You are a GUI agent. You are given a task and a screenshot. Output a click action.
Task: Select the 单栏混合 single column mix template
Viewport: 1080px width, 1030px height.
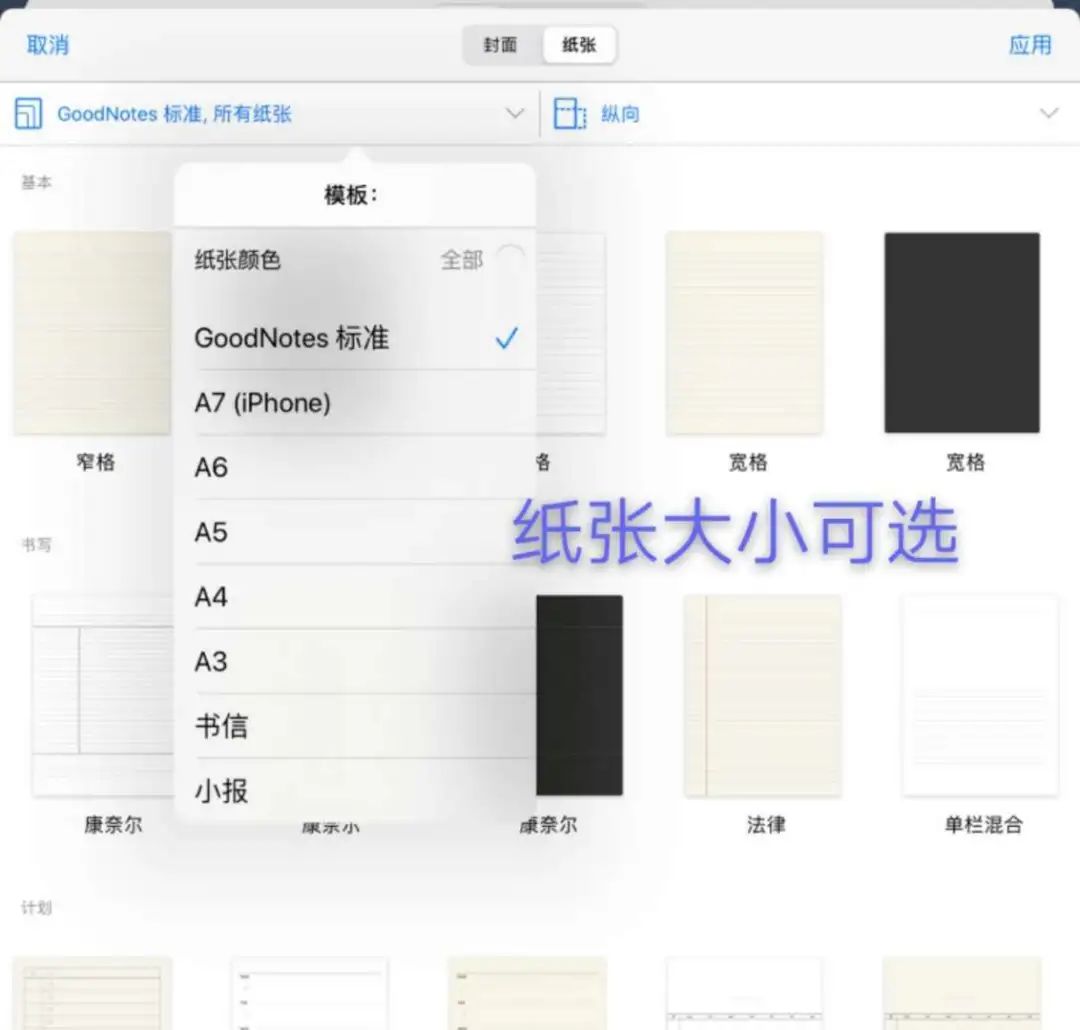[980, 696]
